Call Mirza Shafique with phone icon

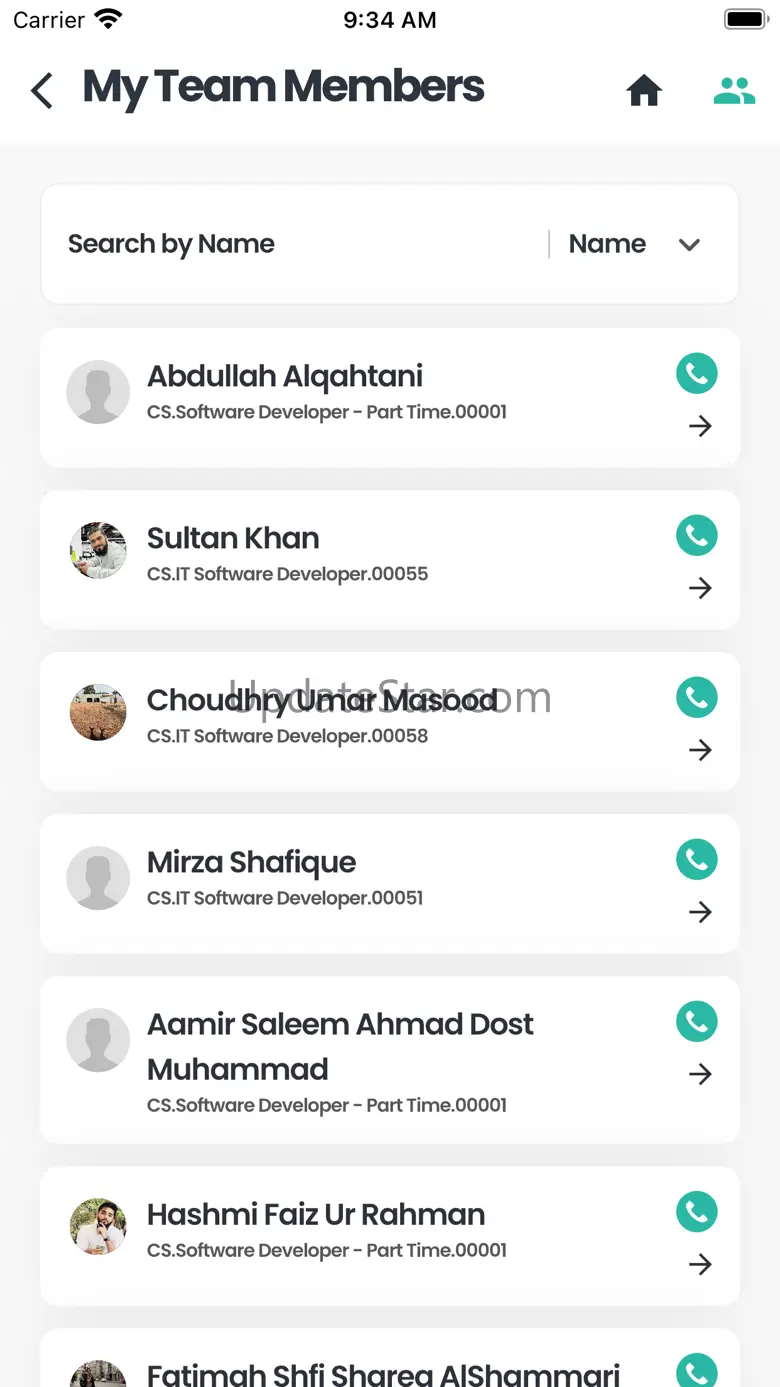point(697,860)
